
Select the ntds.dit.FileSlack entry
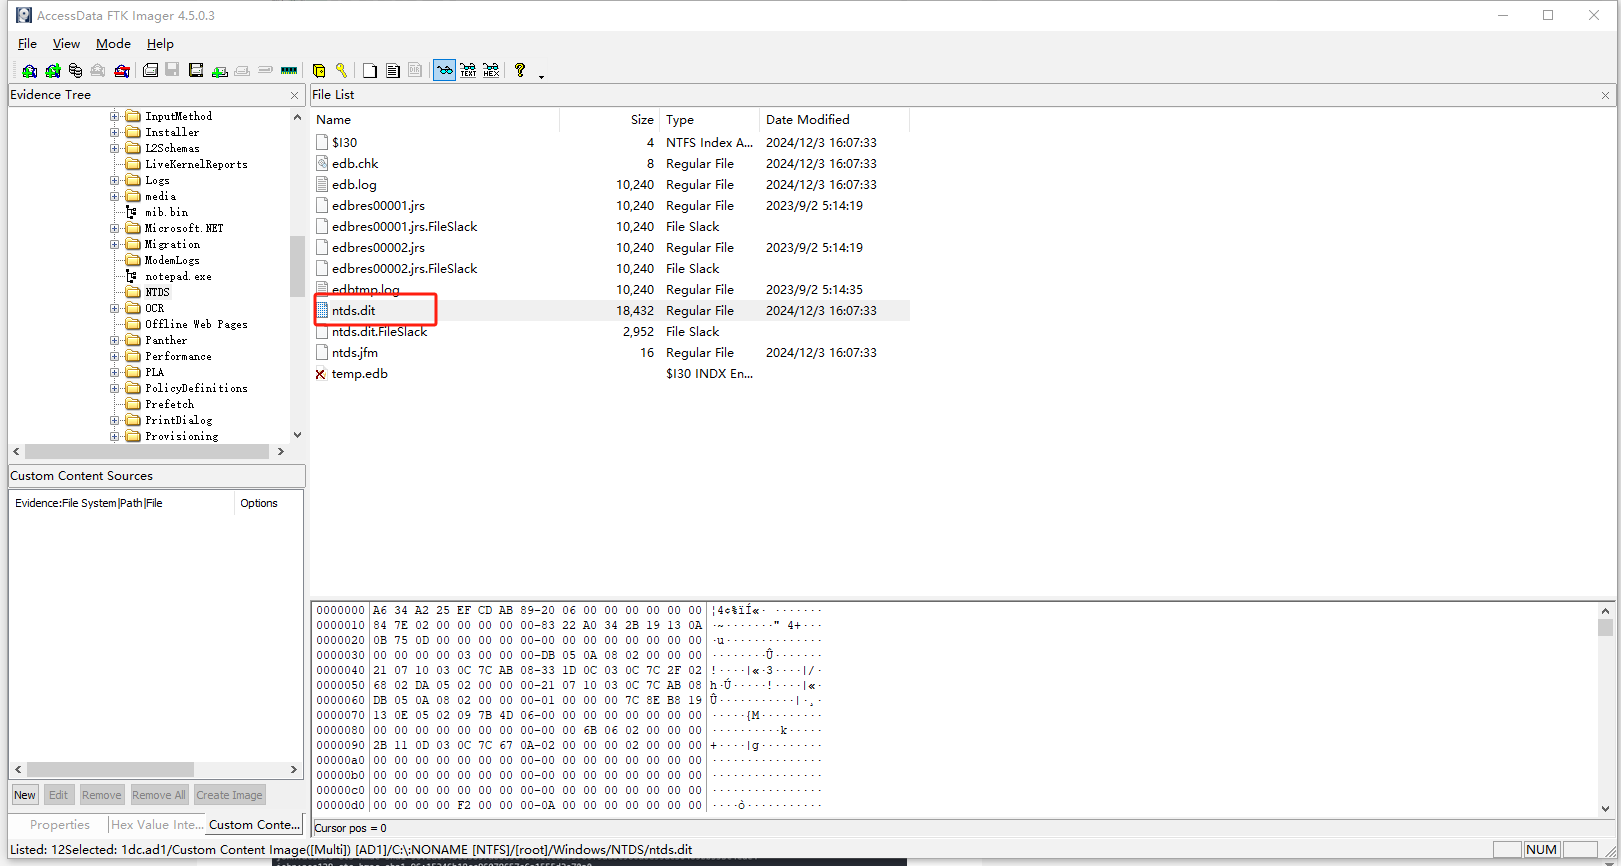(610, 332)
